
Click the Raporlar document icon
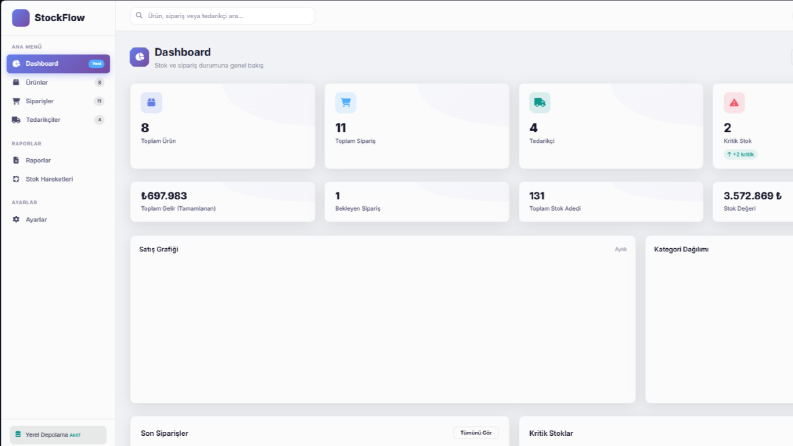(x=16, y=160)
